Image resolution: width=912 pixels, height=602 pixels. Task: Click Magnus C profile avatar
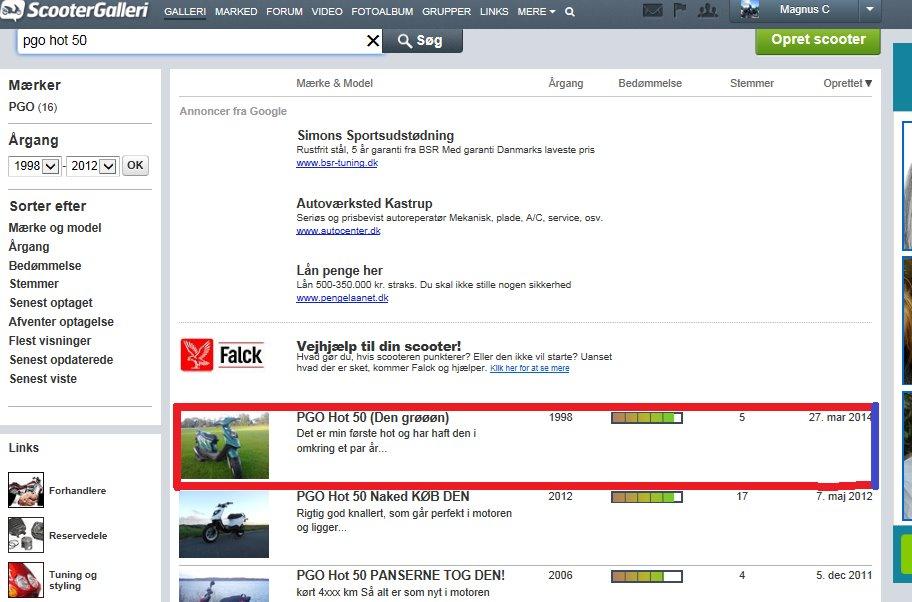pyautogui.click(x=749, y=10)
